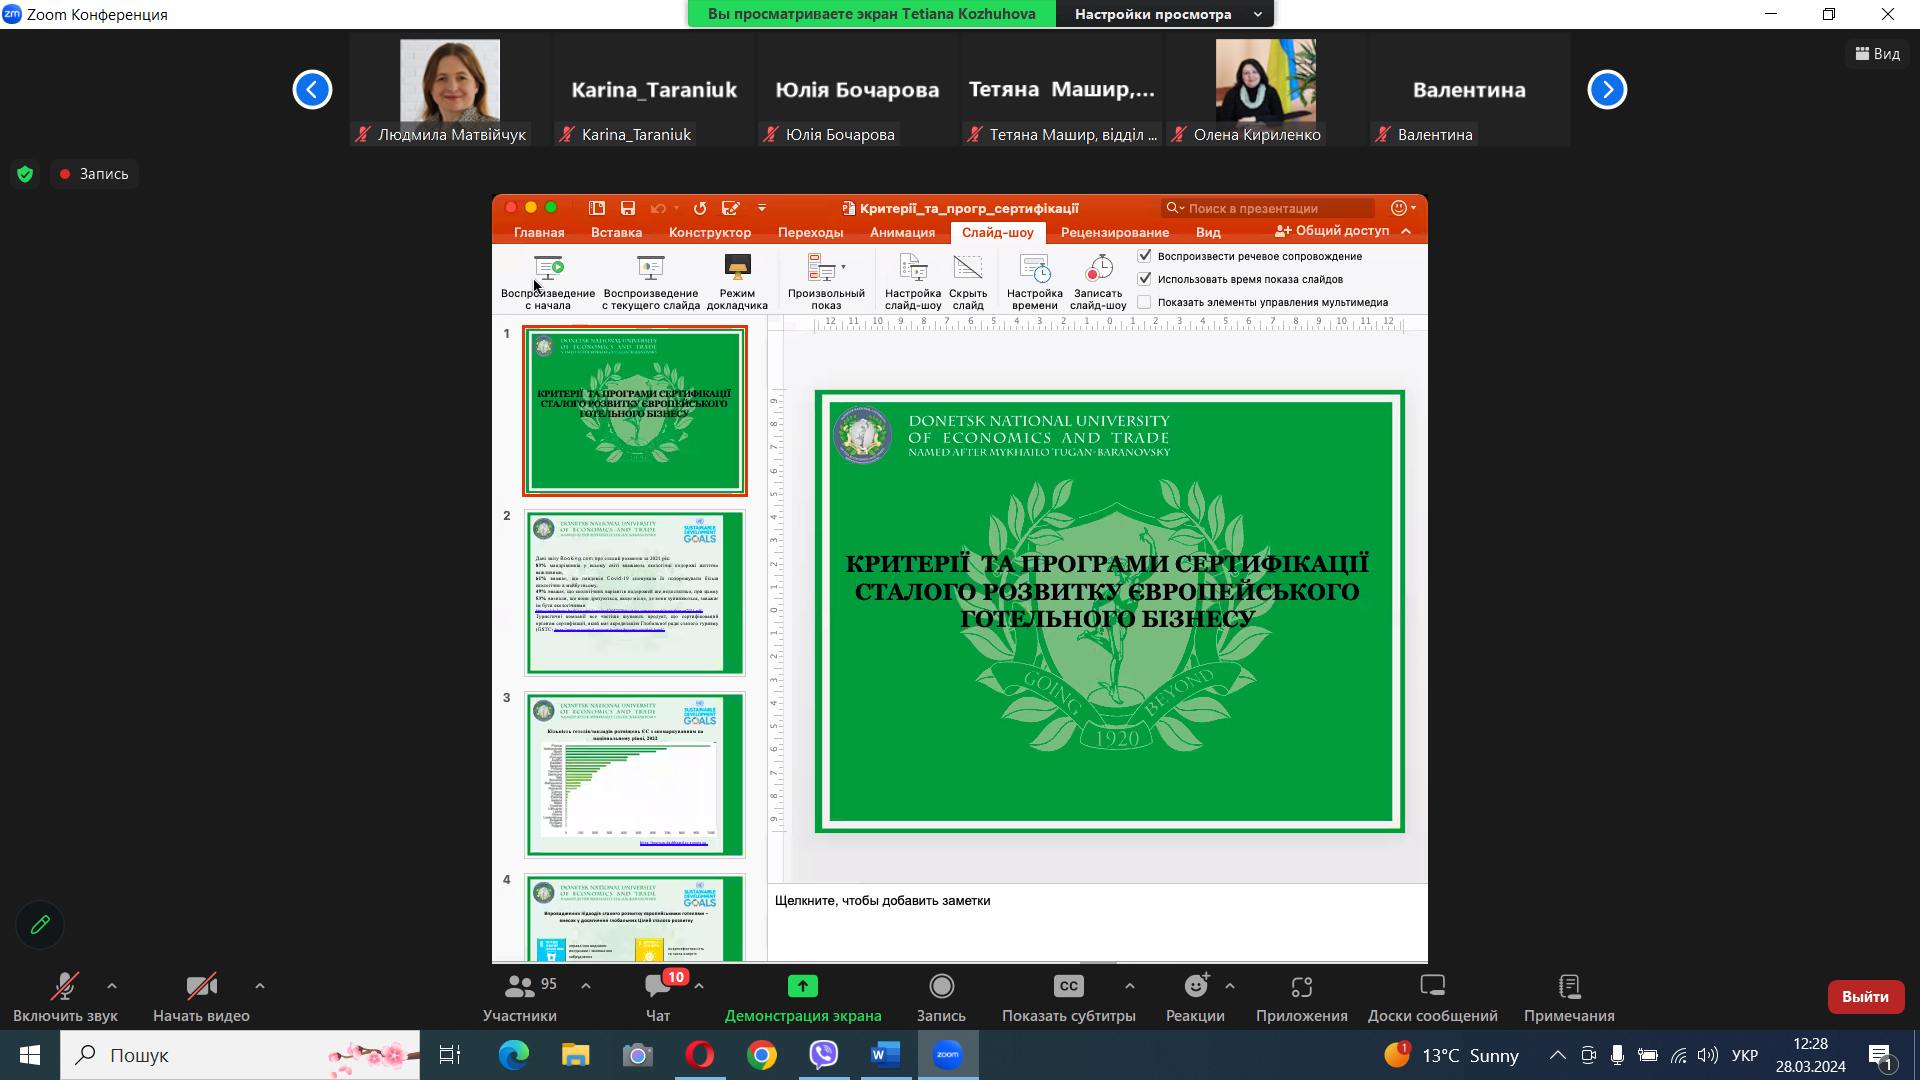Open the 'Вид' view menu
The height and width of the screenshot is (1080, 1920).
click(1877, 54)
